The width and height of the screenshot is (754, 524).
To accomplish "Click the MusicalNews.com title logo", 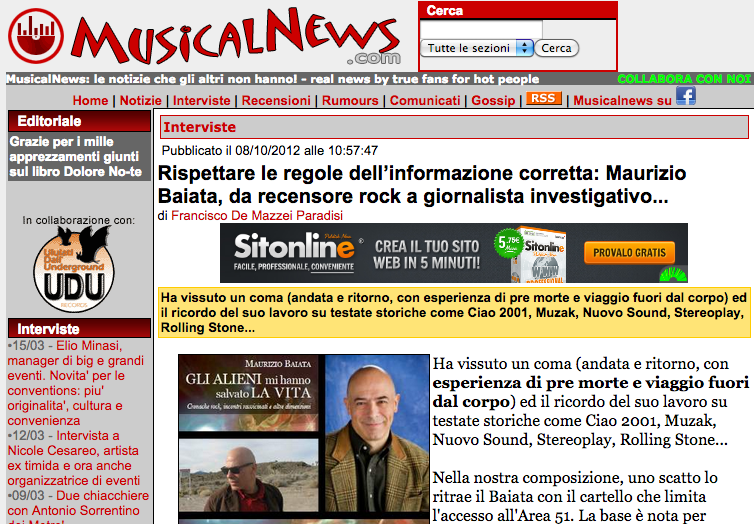I will [x=237, y=37].
